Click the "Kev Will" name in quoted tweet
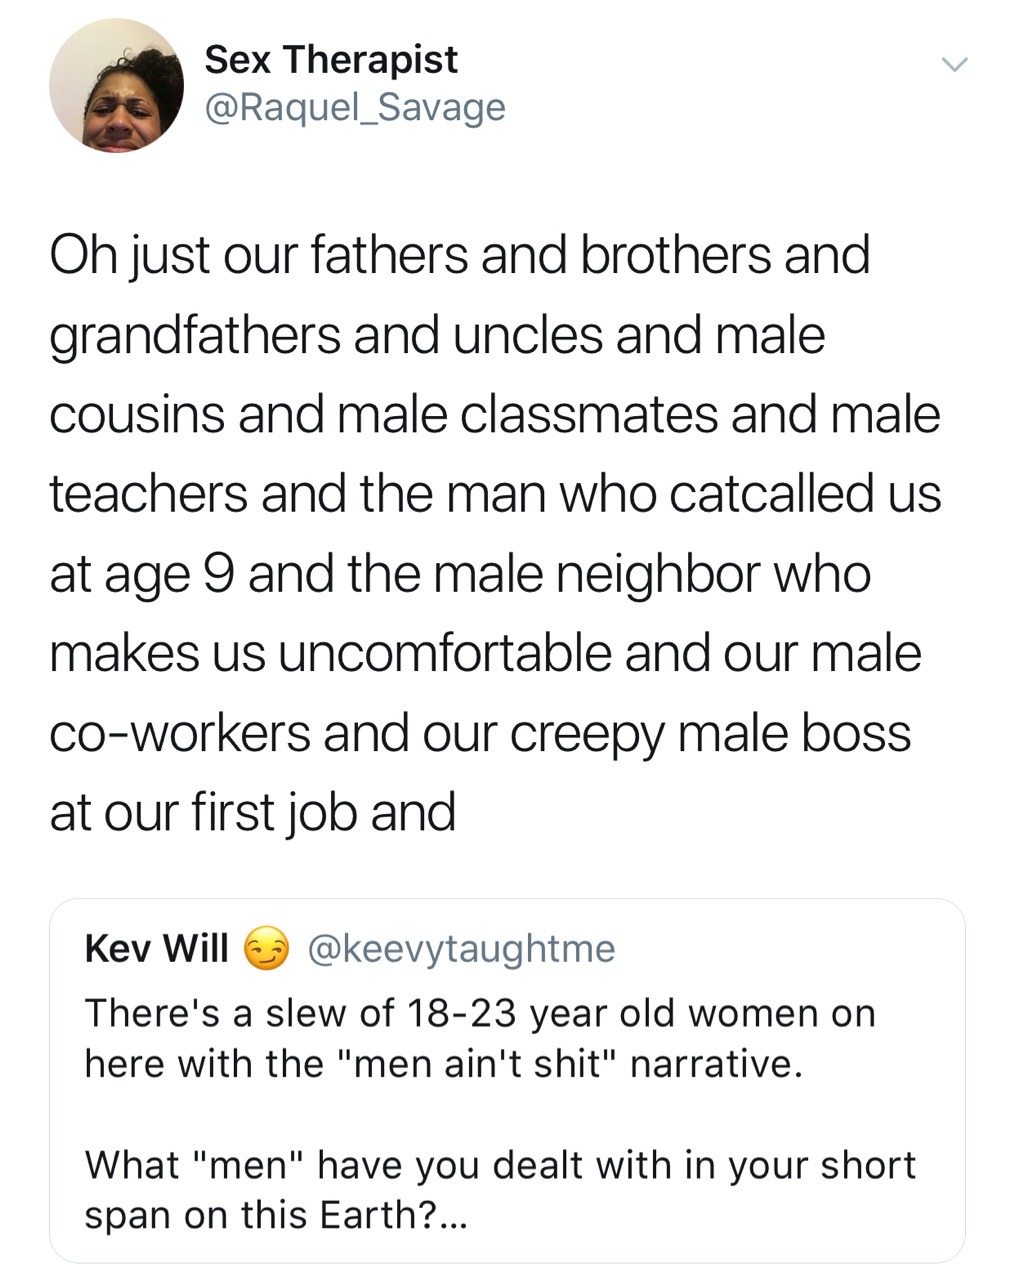Screen dimensions: 1015x1280 pos(157,948)
